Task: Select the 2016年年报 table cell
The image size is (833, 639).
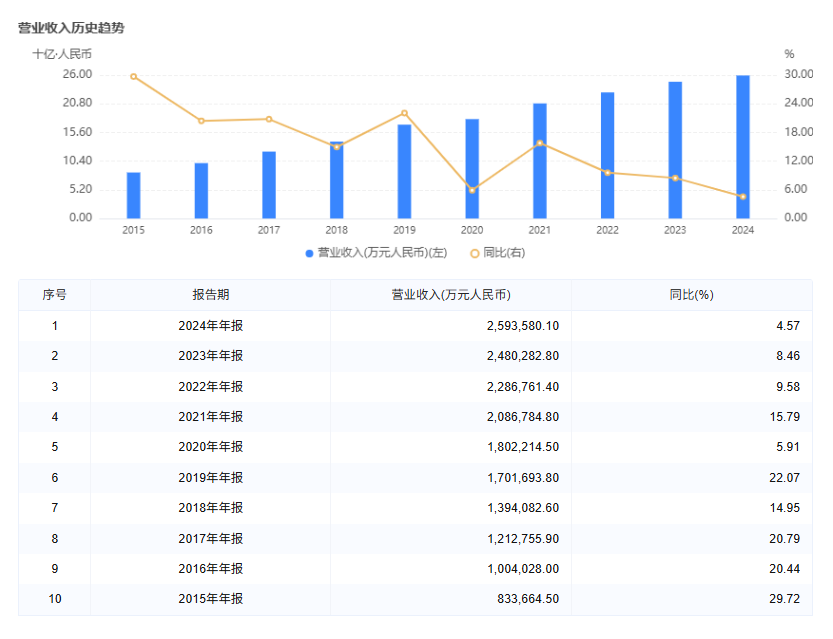Action: (211, 569)
